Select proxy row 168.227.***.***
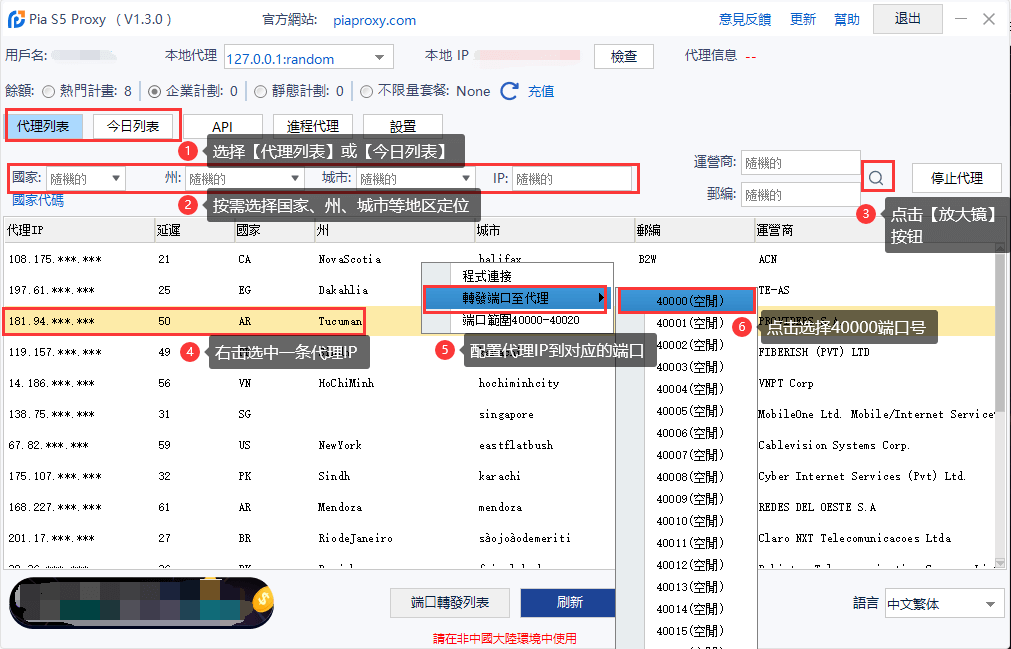The width and height of the screenshot is (1011, 649). click(x=500, y=507)
